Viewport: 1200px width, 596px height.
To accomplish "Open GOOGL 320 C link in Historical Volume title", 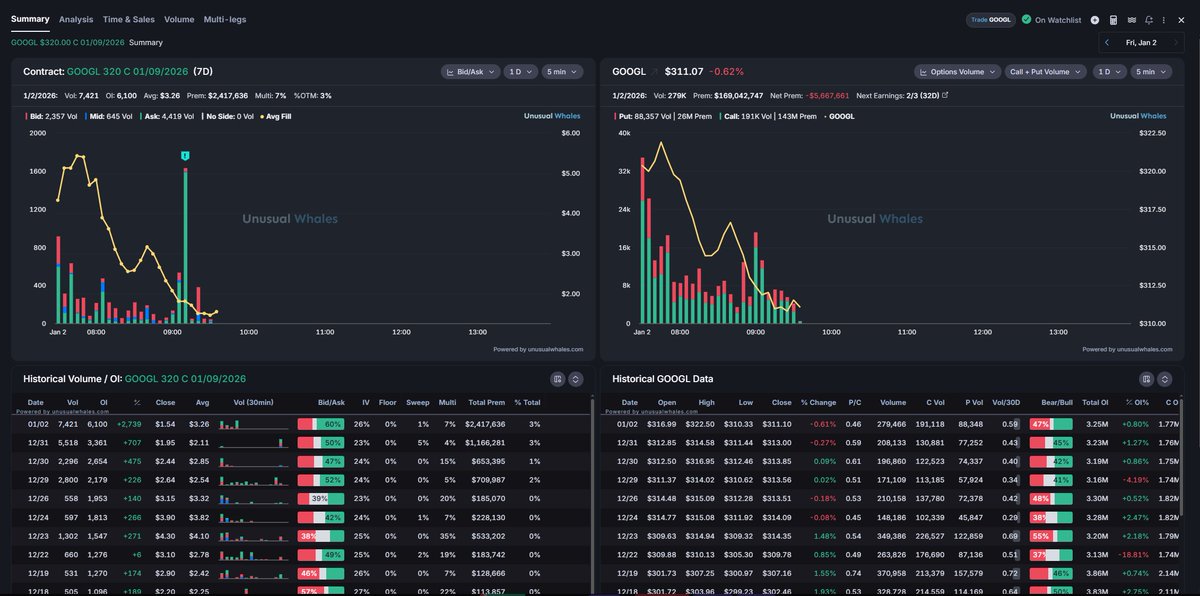I will pyautogui.click(x=185, y=379).
